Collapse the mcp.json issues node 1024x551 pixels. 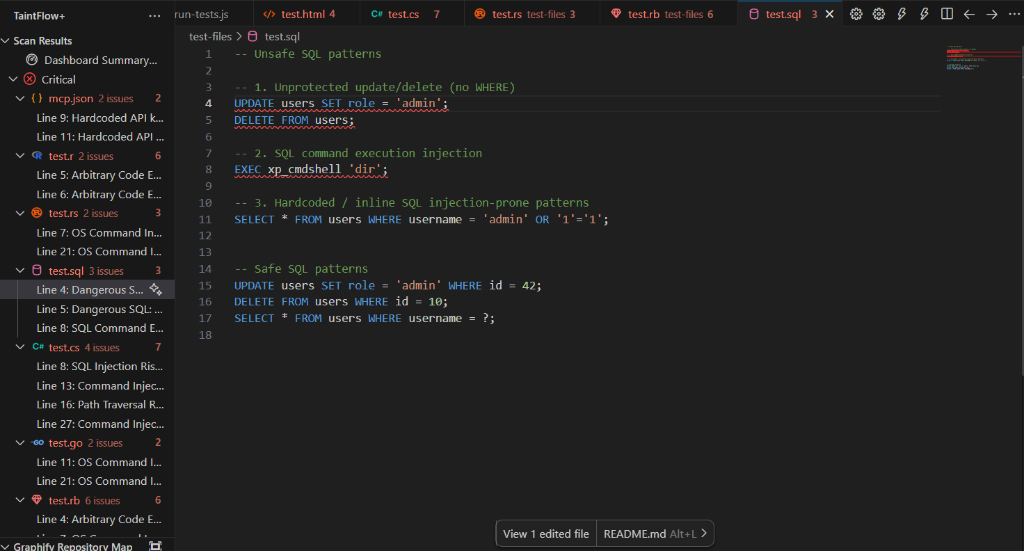click(x=20, y=98)
